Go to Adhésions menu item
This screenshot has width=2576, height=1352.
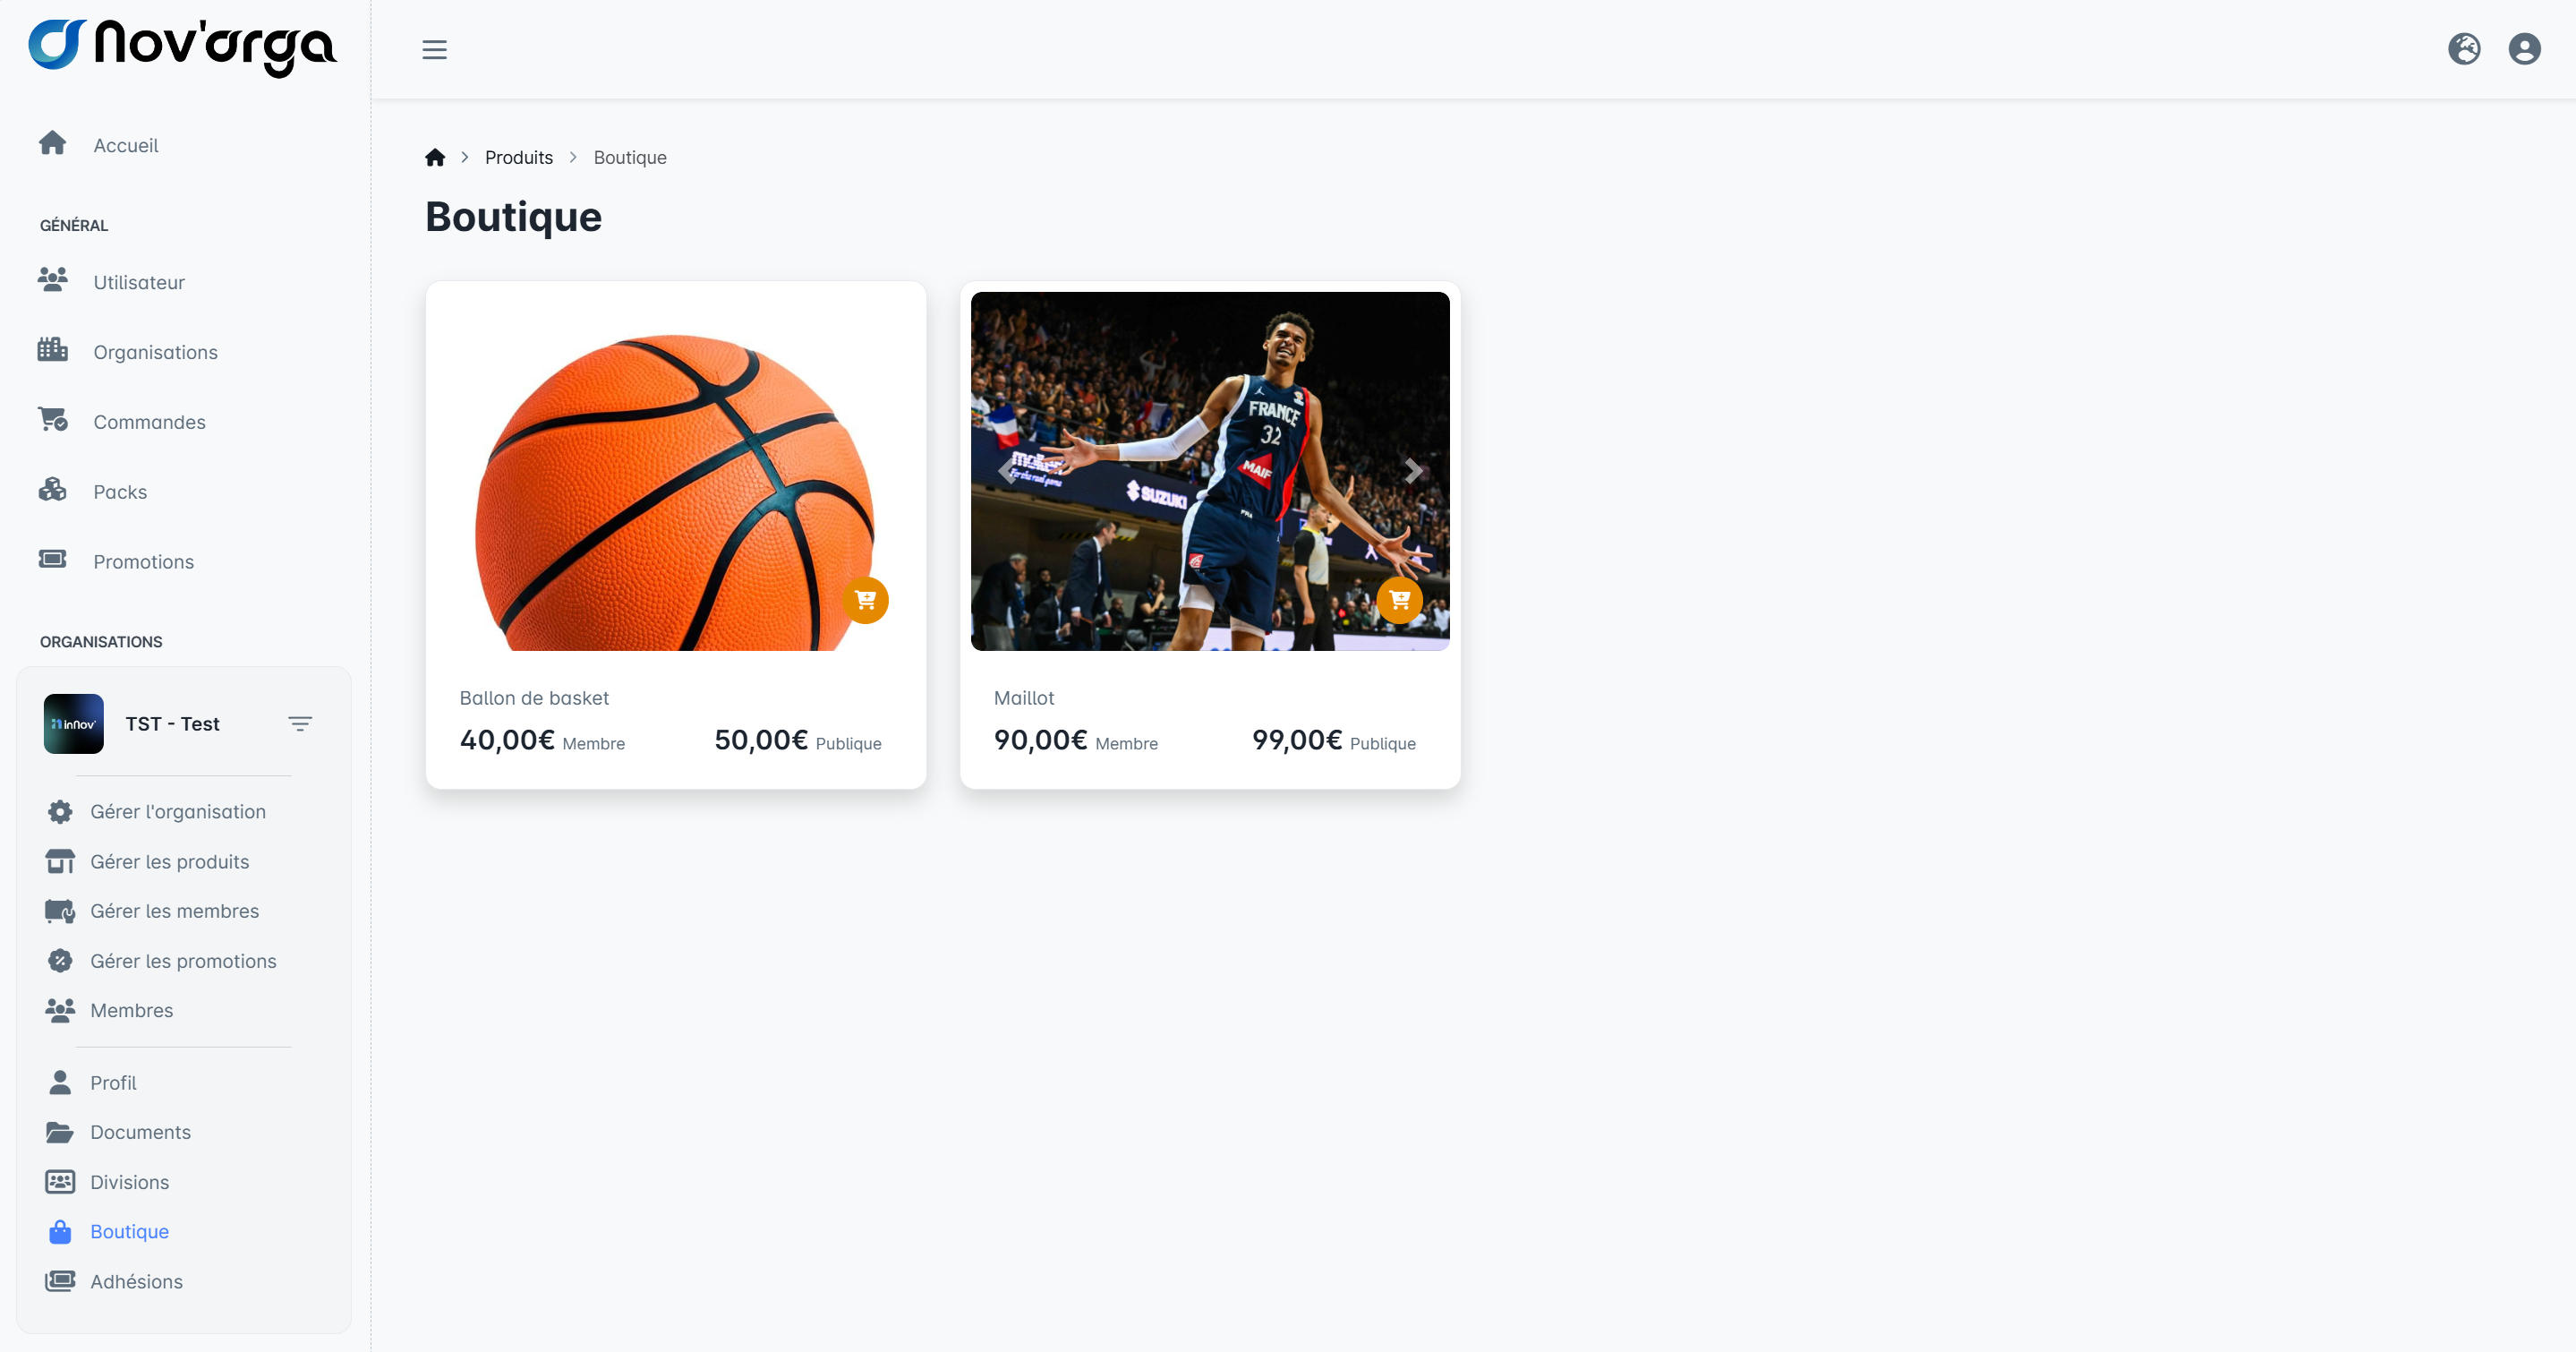(x=136, y=1281)
